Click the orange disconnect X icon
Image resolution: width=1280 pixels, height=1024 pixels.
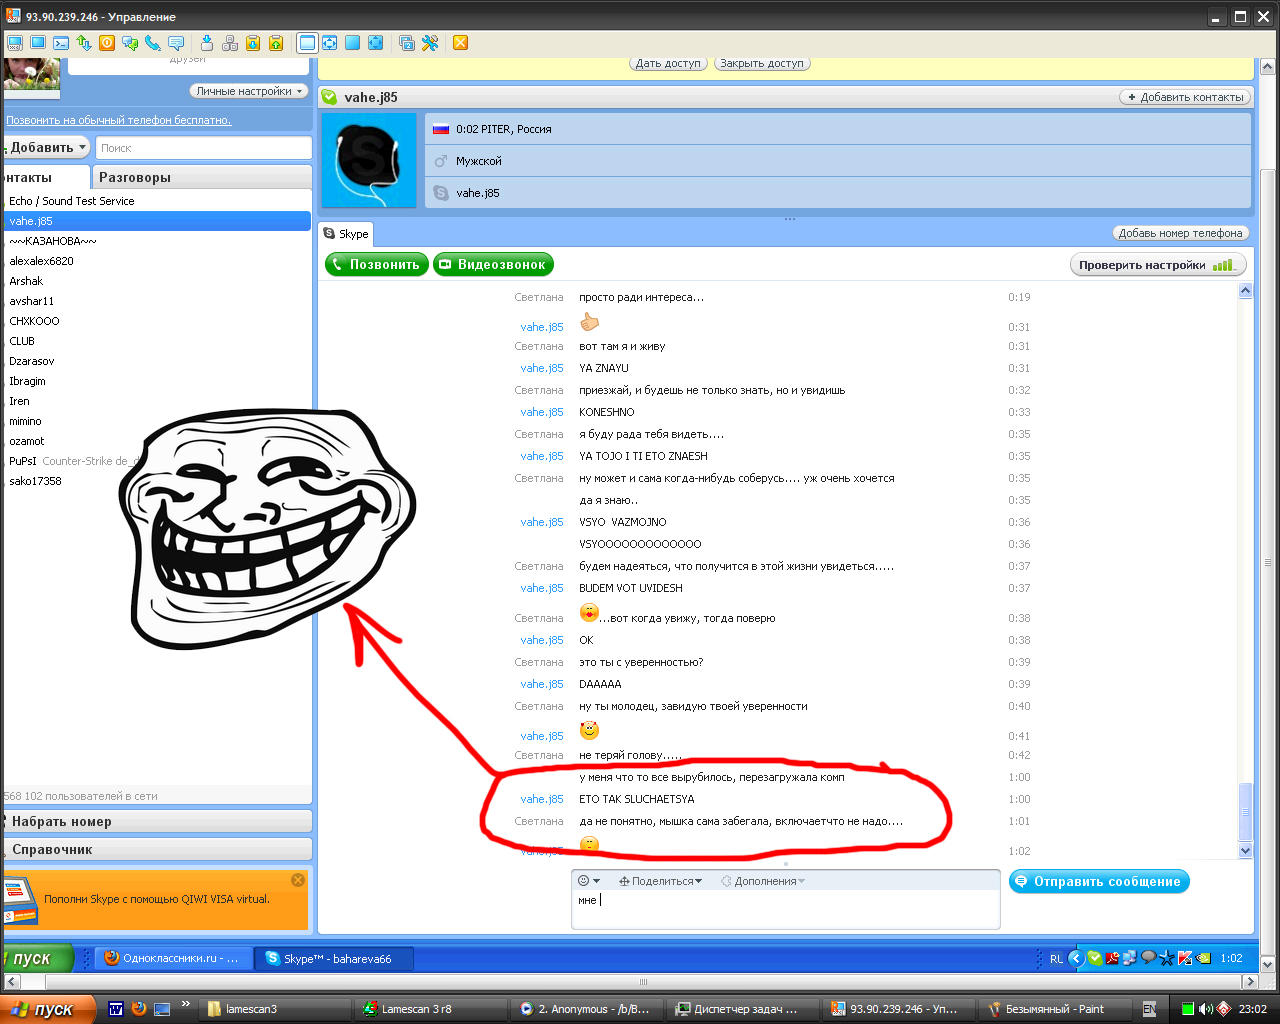(461, 43)
